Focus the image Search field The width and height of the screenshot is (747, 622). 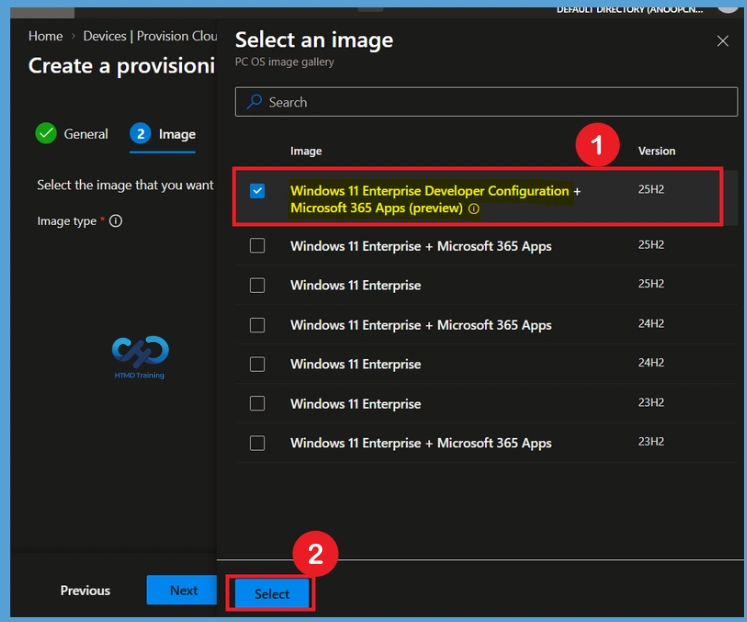(486, 102)
